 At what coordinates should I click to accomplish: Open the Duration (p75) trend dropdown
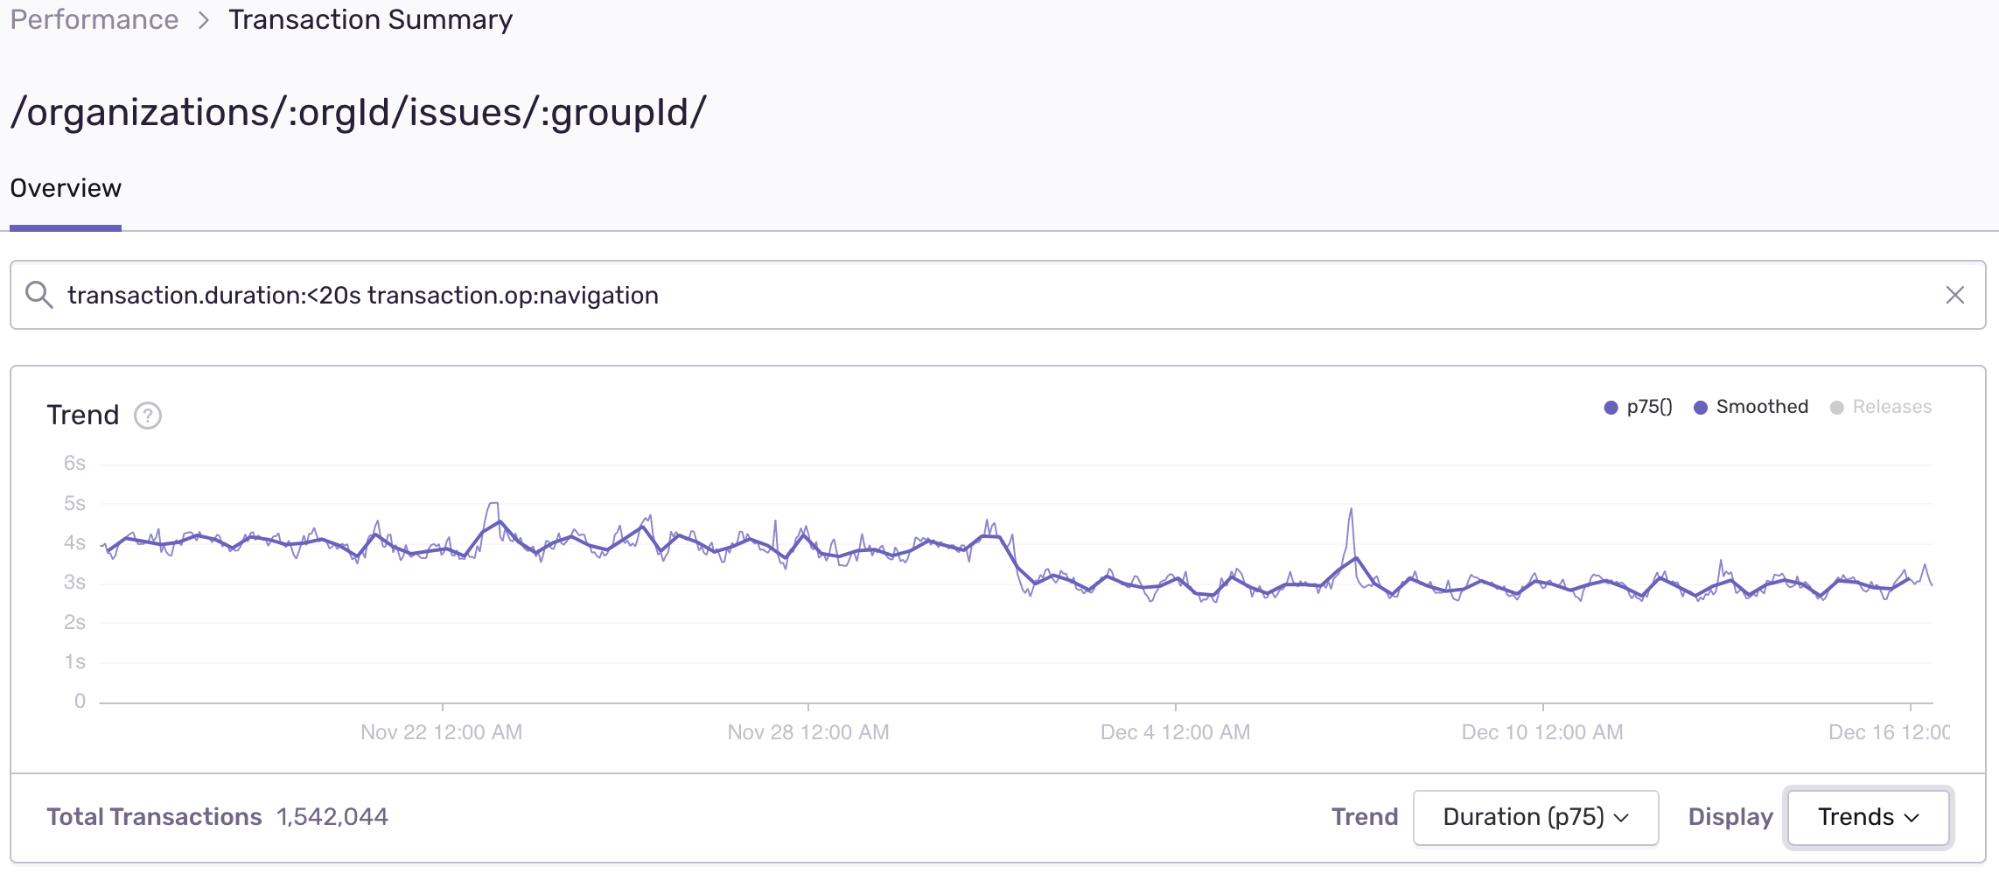pyautogui.click(x=1536, y=817)
